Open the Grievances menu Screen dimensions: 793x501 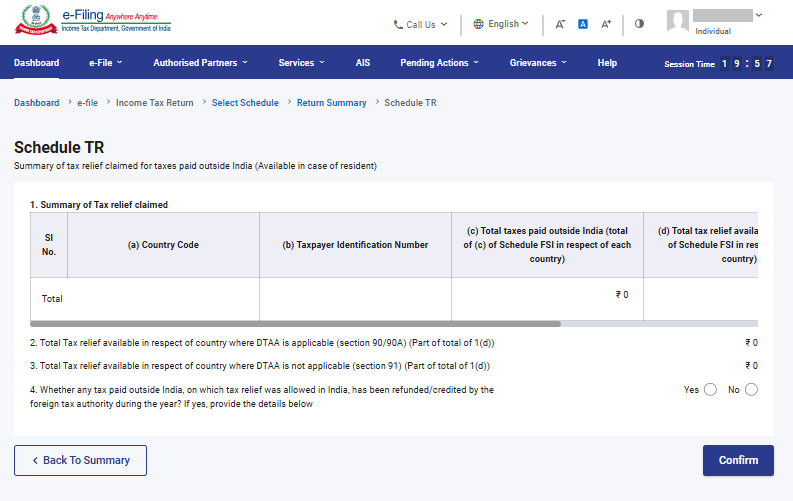[538, 63]
